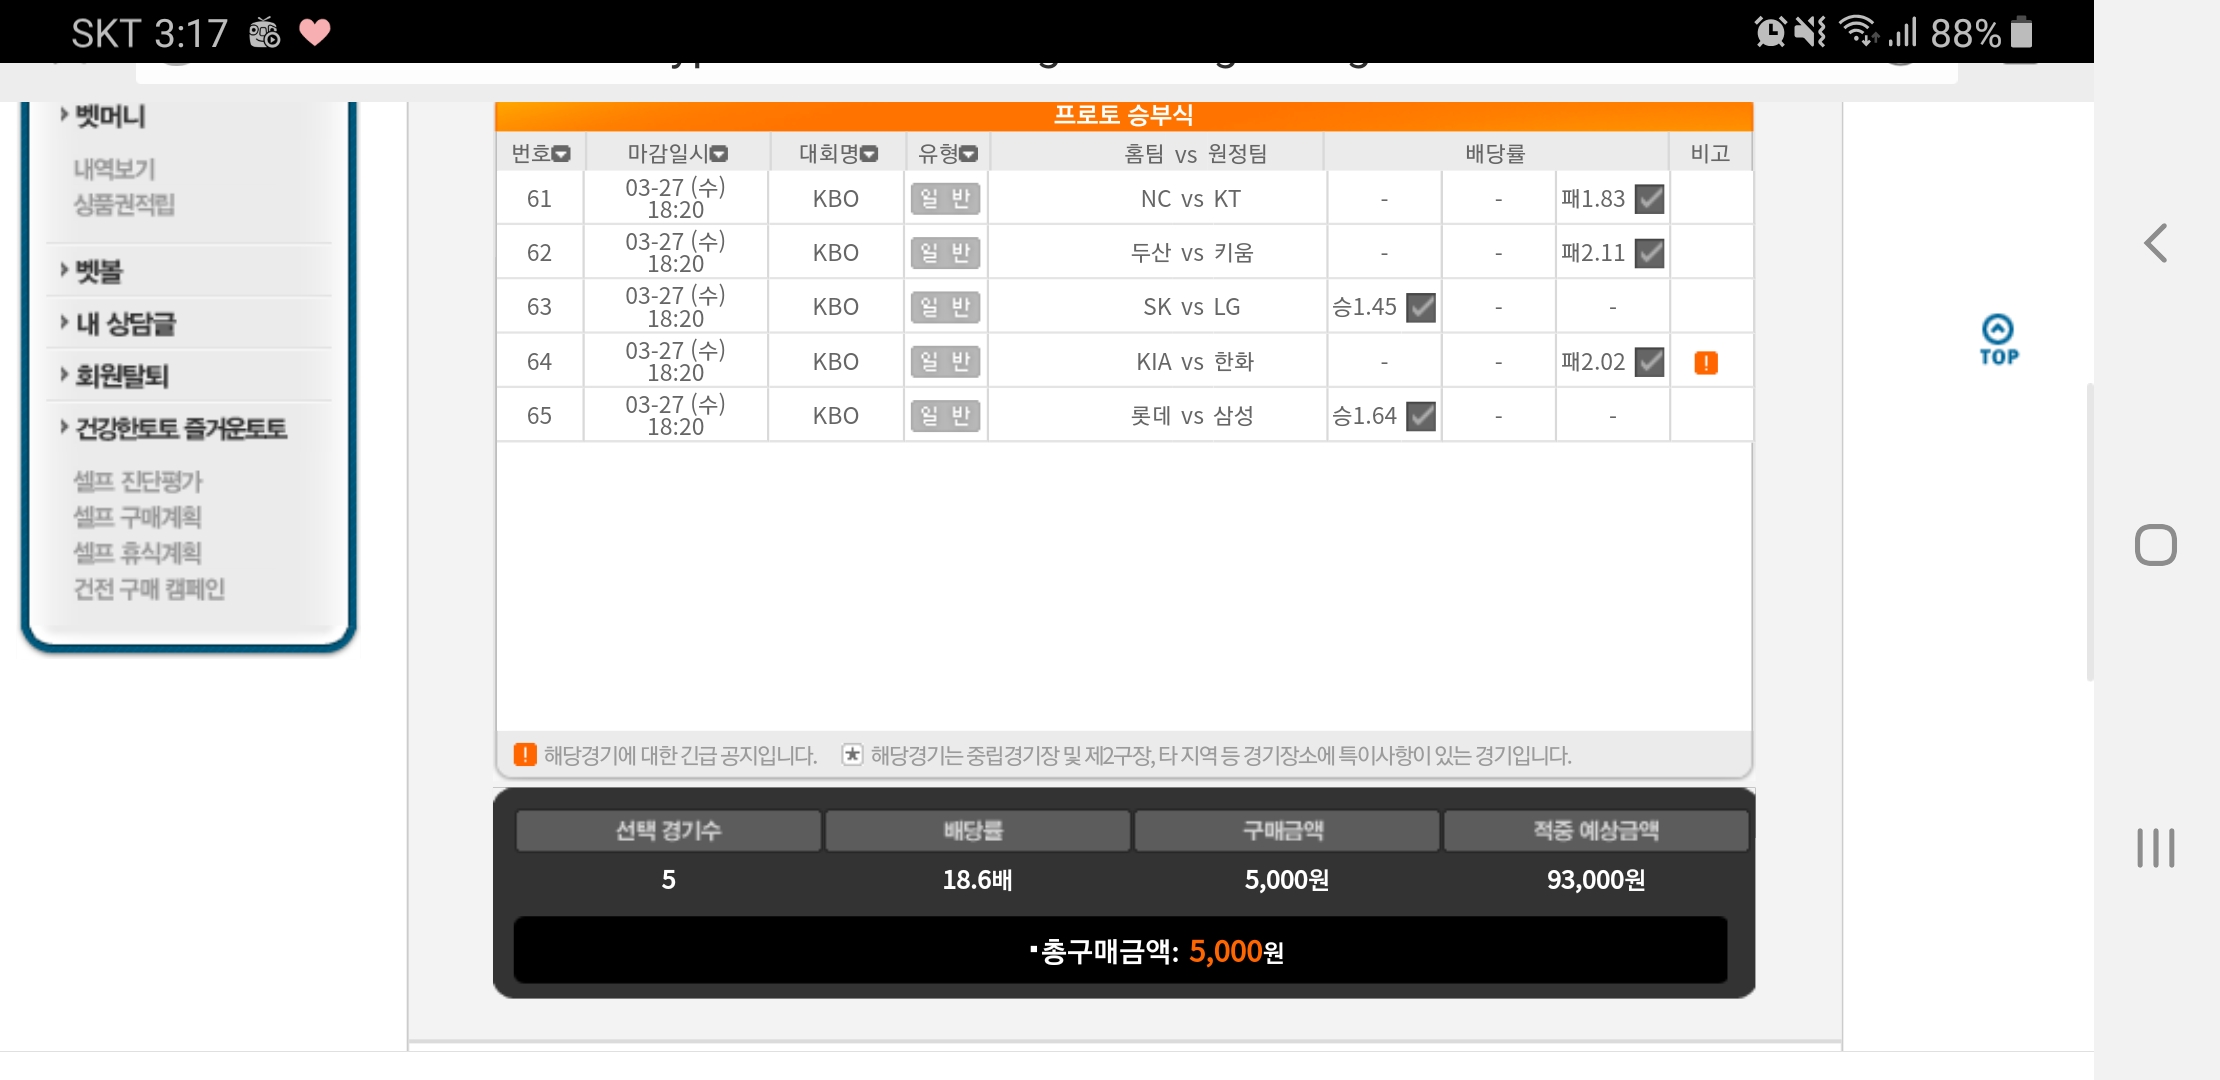Select the SK vs LG match text
This screenshot has width=2220, height=1080.
1191,307
